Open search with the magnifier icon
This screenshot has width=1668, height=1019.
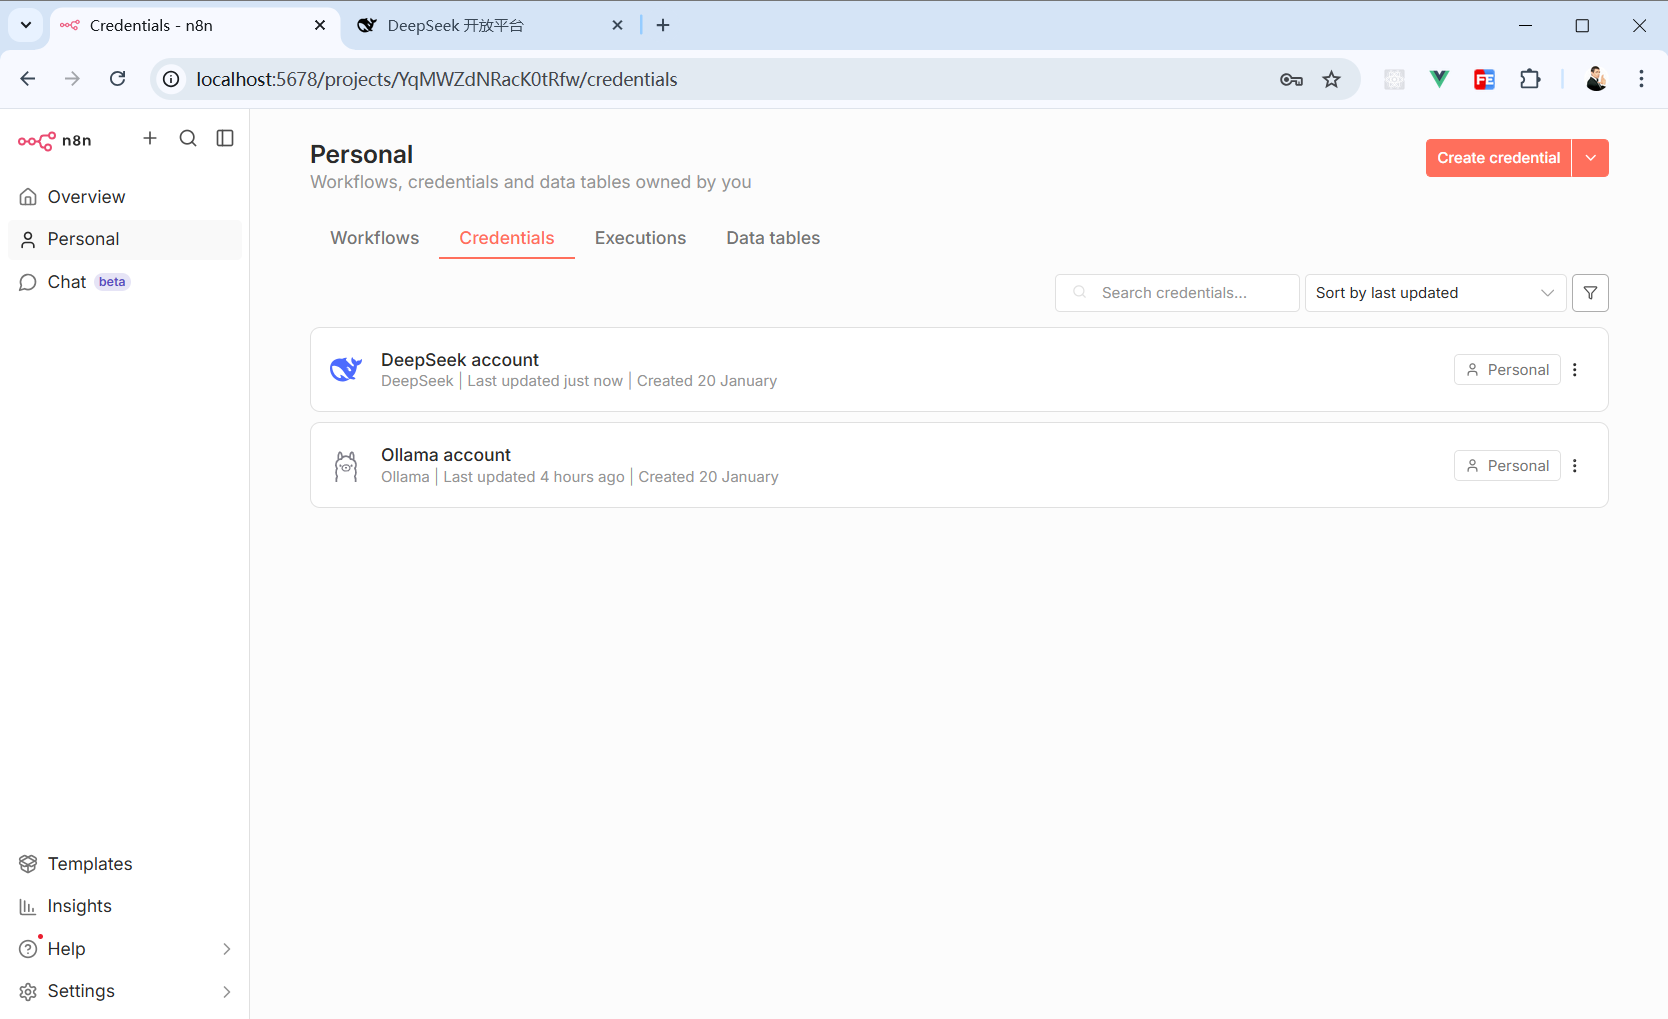coord(188,138)
